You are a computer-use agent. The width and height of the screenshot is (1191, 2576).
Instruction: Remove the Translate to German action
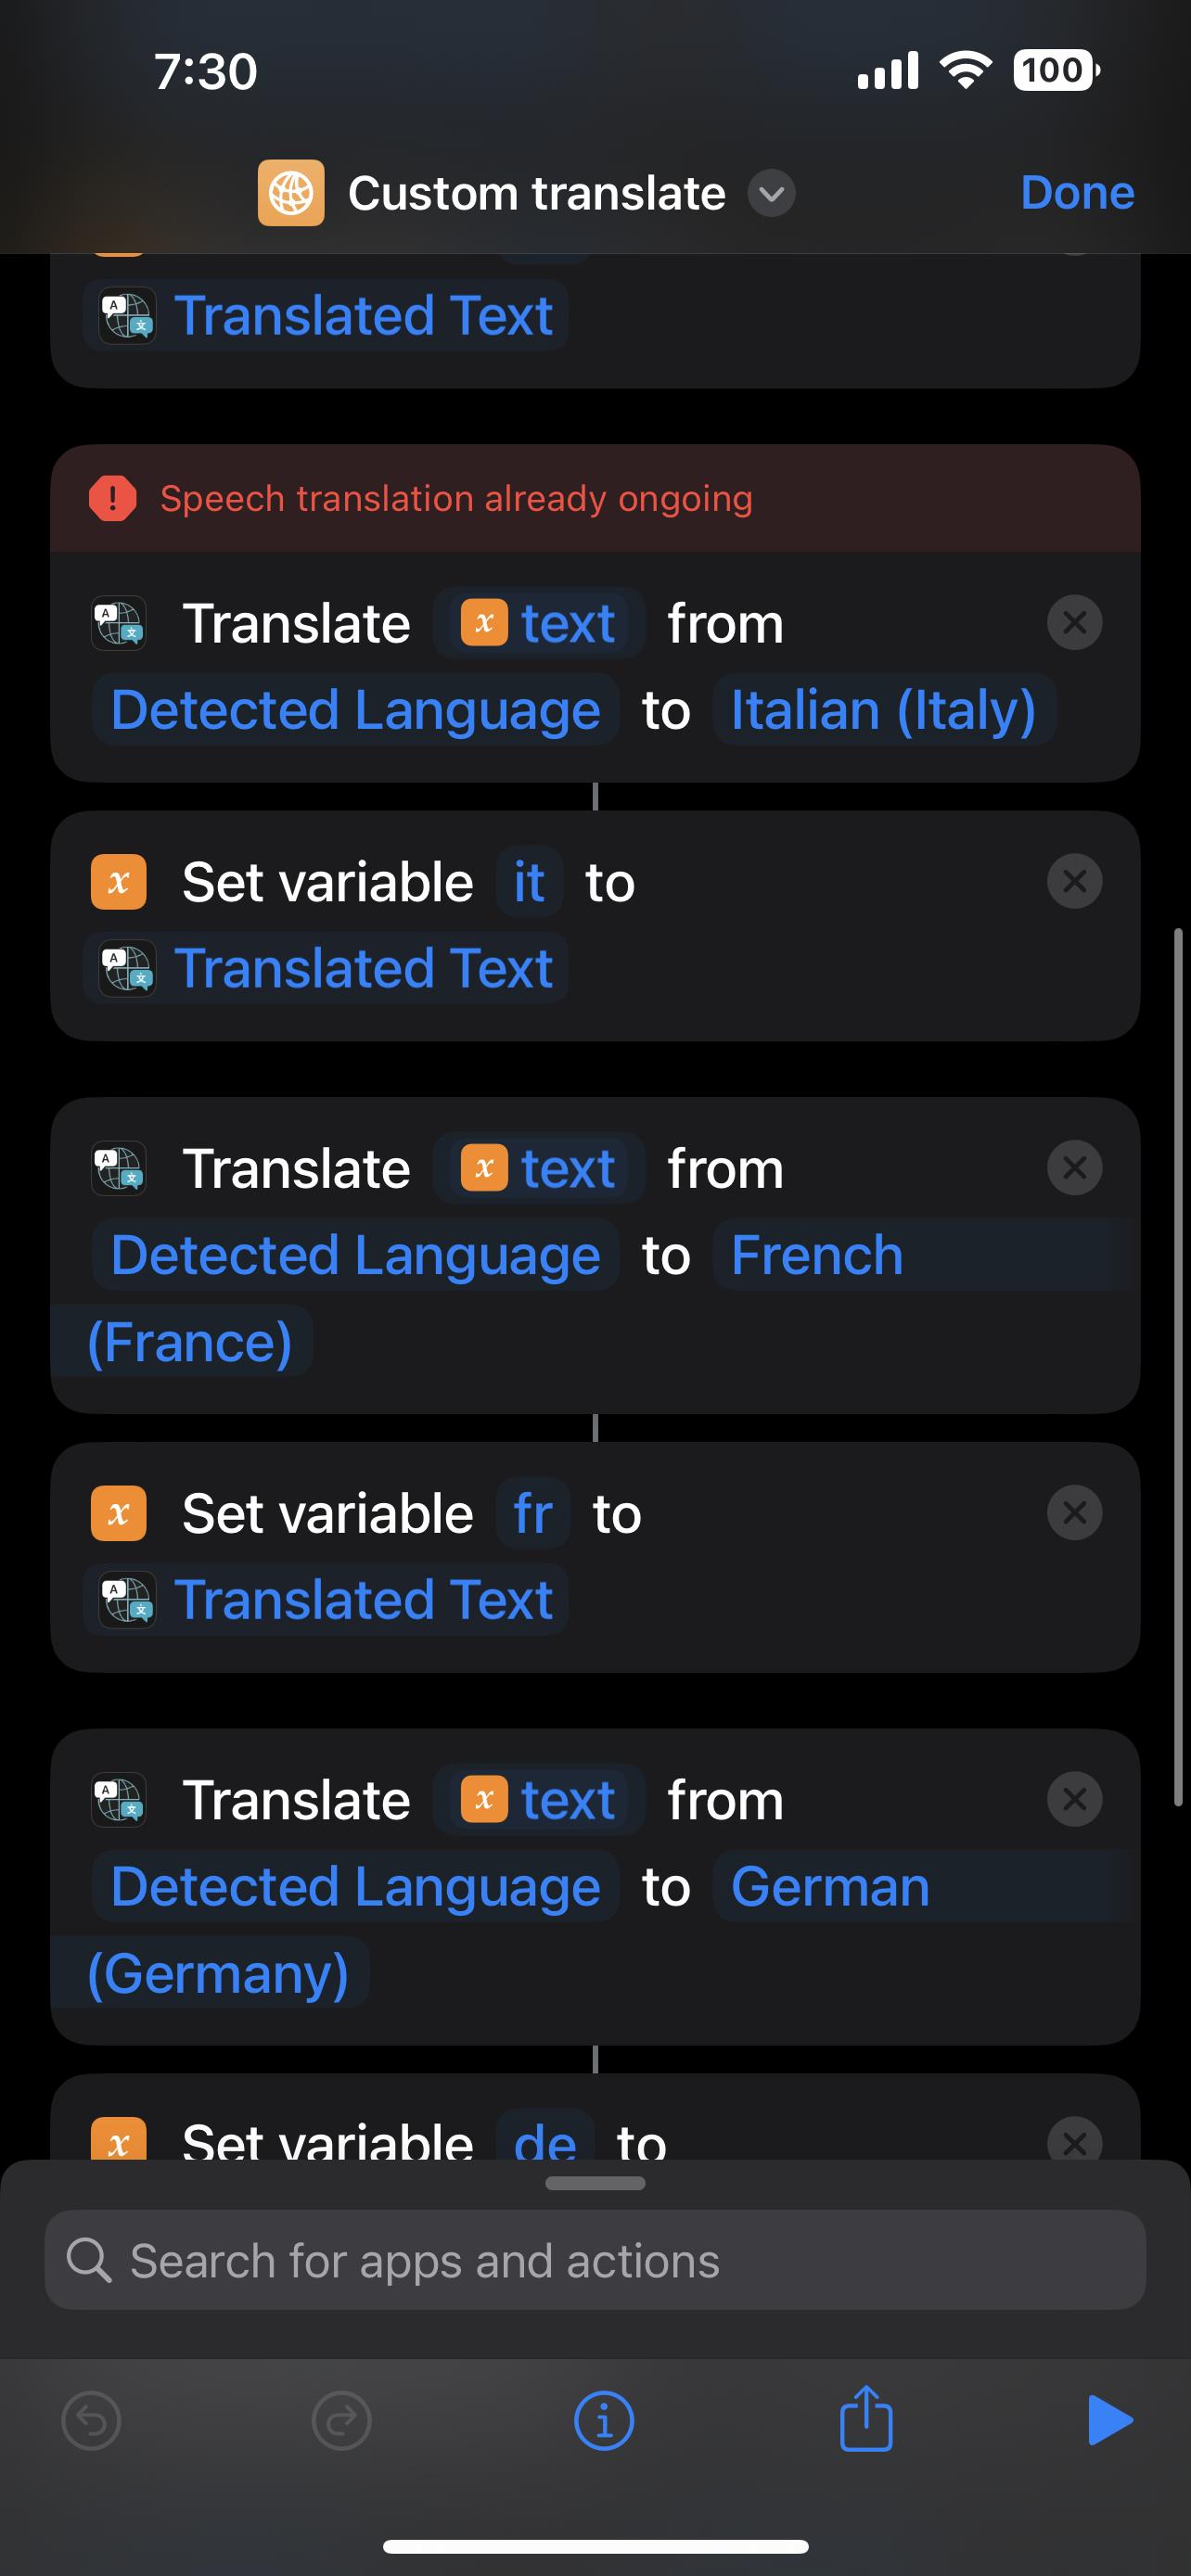(1074, 1799)
